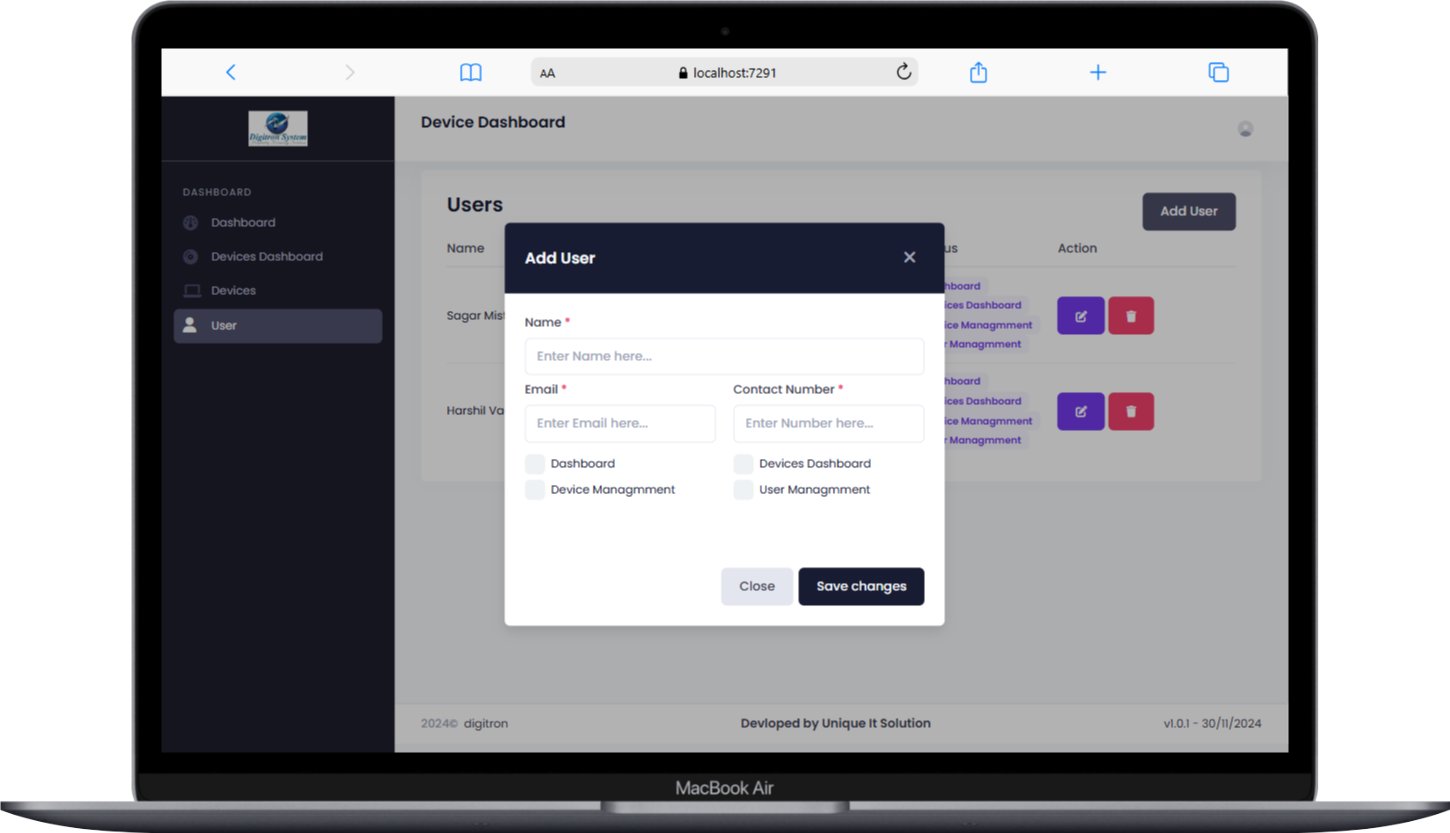
Task: Click the browser back arrow
Action: (x=231, y=72)
